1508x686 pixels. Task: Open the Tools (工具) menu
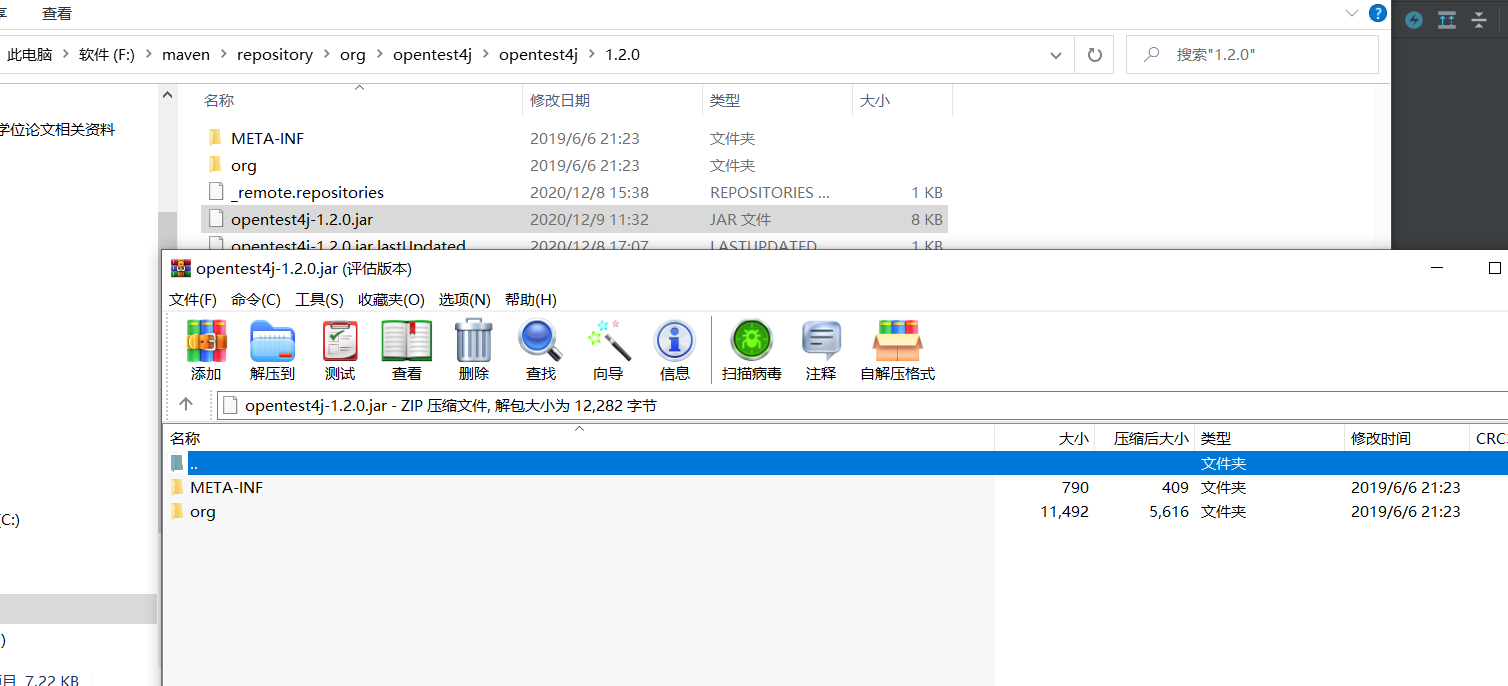tap(319, 299)
